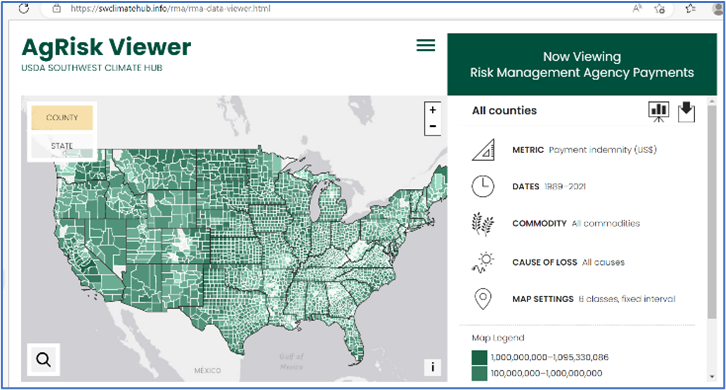The image size is (726, 390).
Task: Click the MAP SETTINGS label
Action: (543, 299)
